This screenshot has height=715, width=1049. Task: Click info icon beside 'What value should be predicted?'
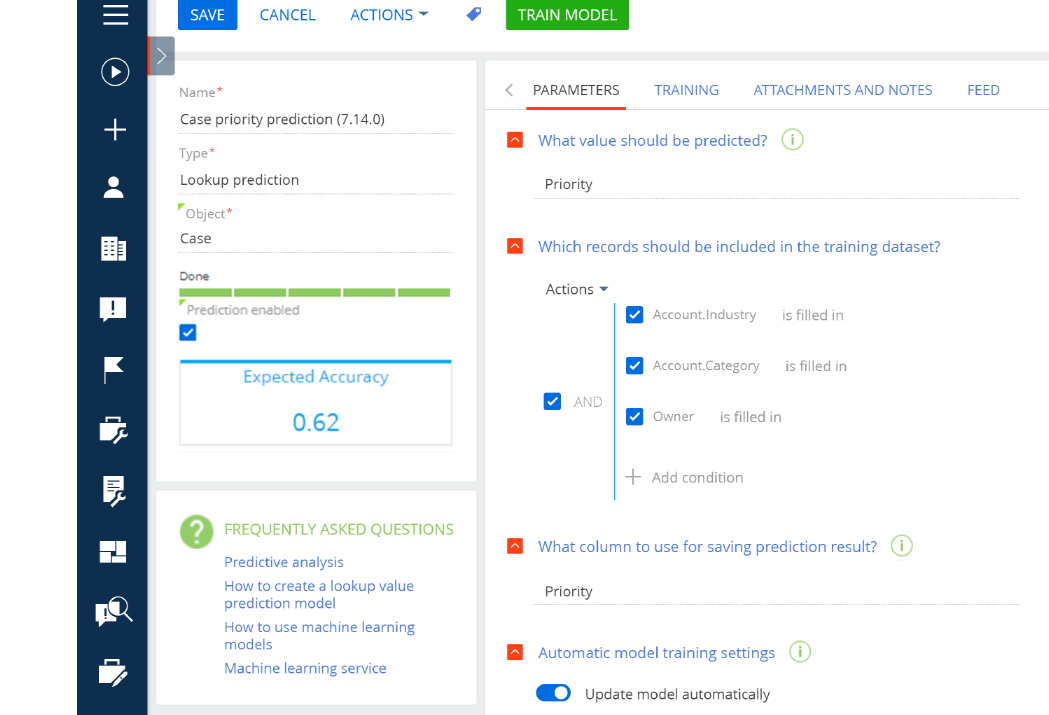[792, 140]
